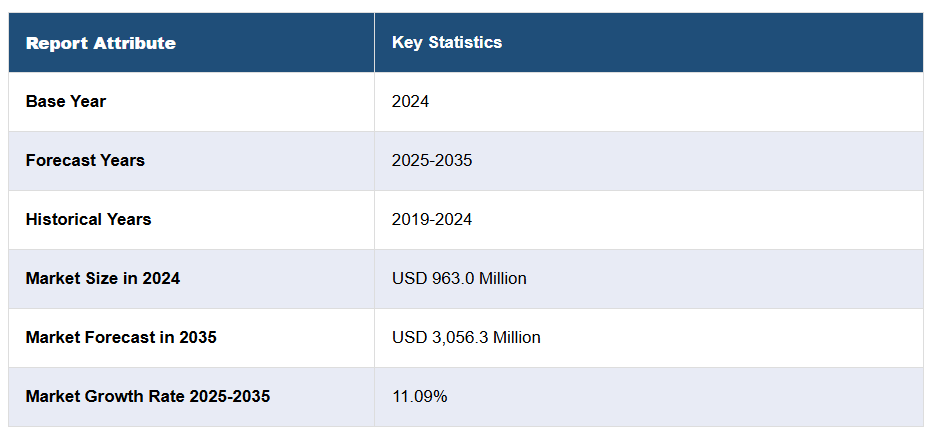
Task: Select the Base Year row label
Action: (66, 101)
